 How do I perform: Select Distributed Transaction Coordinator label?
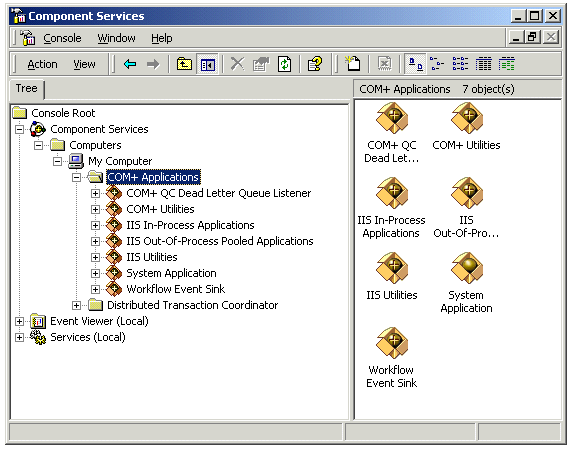pyautogui.click(x=193, y=305)
